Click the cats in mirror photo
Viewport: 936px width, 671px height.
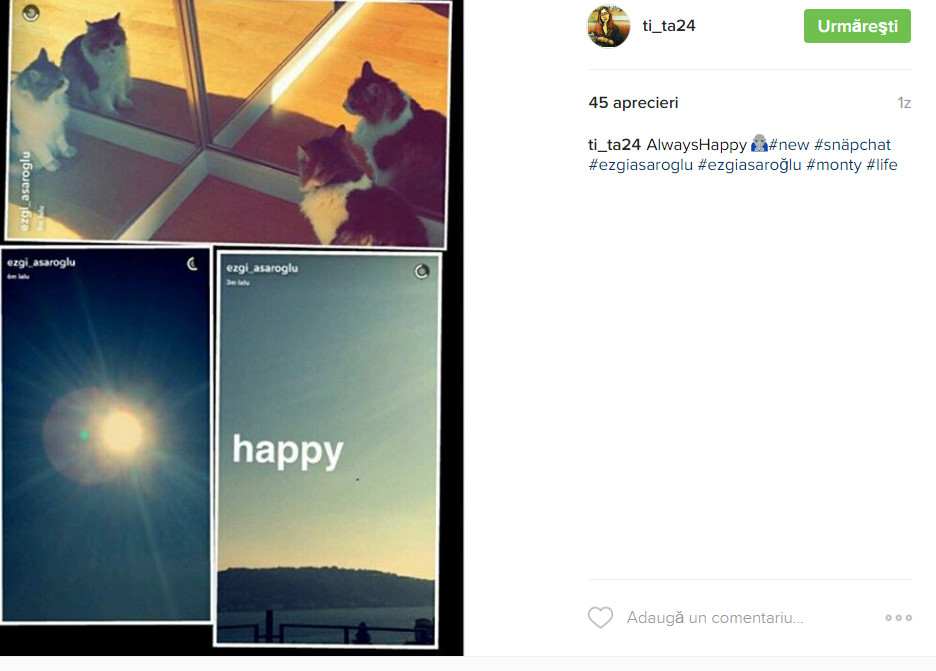tap(227, 122)
